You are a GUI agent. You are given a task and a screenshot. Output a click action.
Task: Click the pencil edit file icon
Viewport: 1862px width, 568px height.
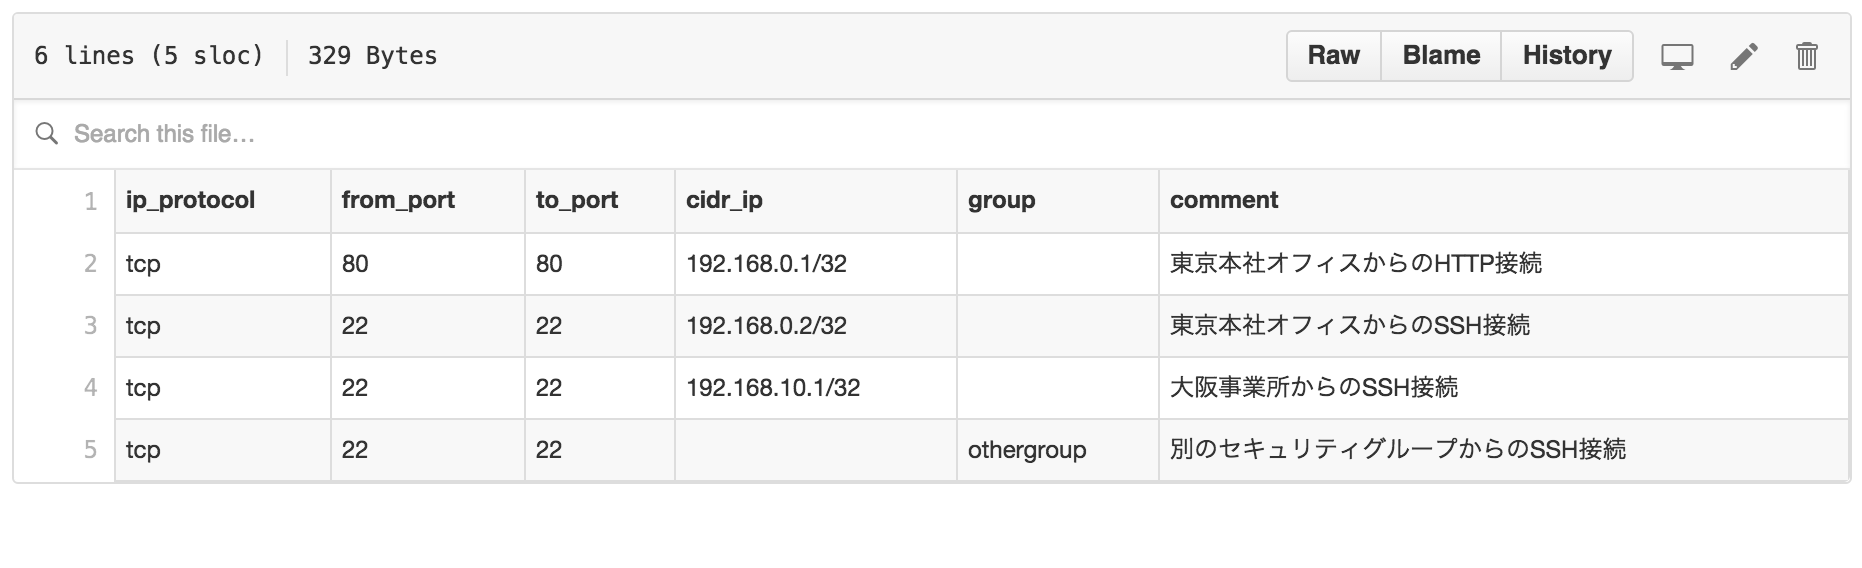pyautogui.click(x=1743, y=57)
